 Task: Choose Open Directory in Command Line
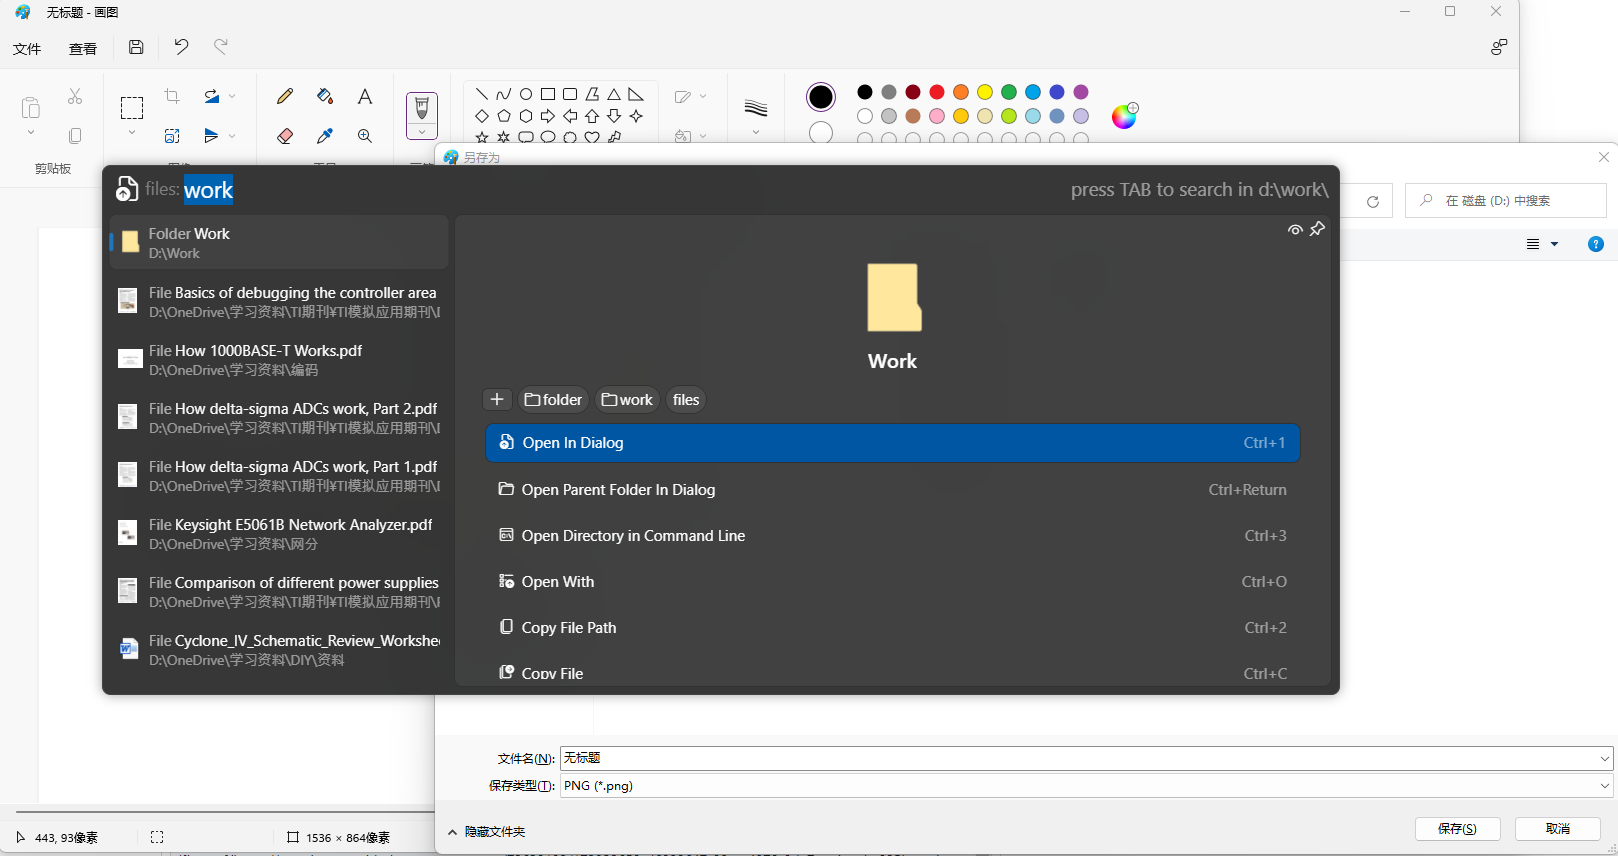coord(892,536)
